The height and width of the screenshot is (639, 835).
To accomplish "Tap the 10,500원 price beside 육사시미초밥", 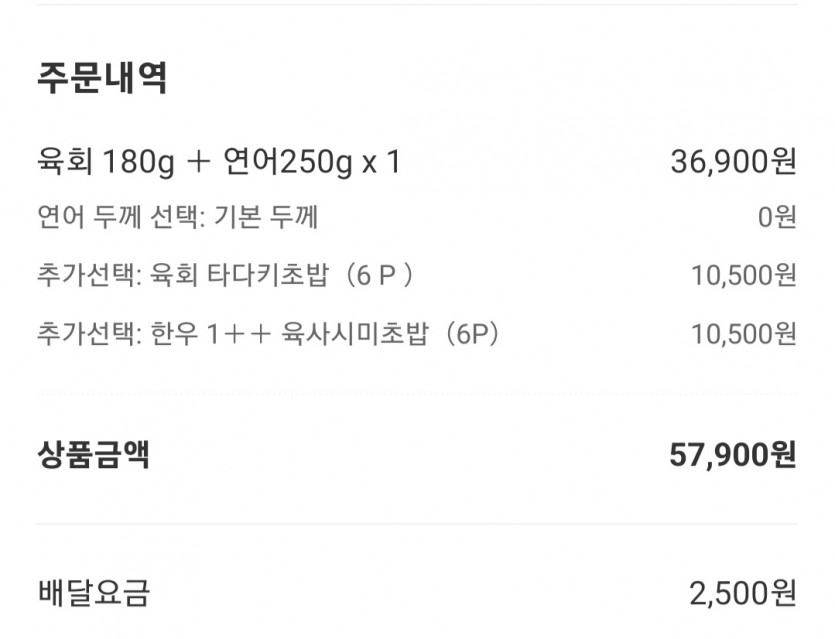I will point(743,334).
